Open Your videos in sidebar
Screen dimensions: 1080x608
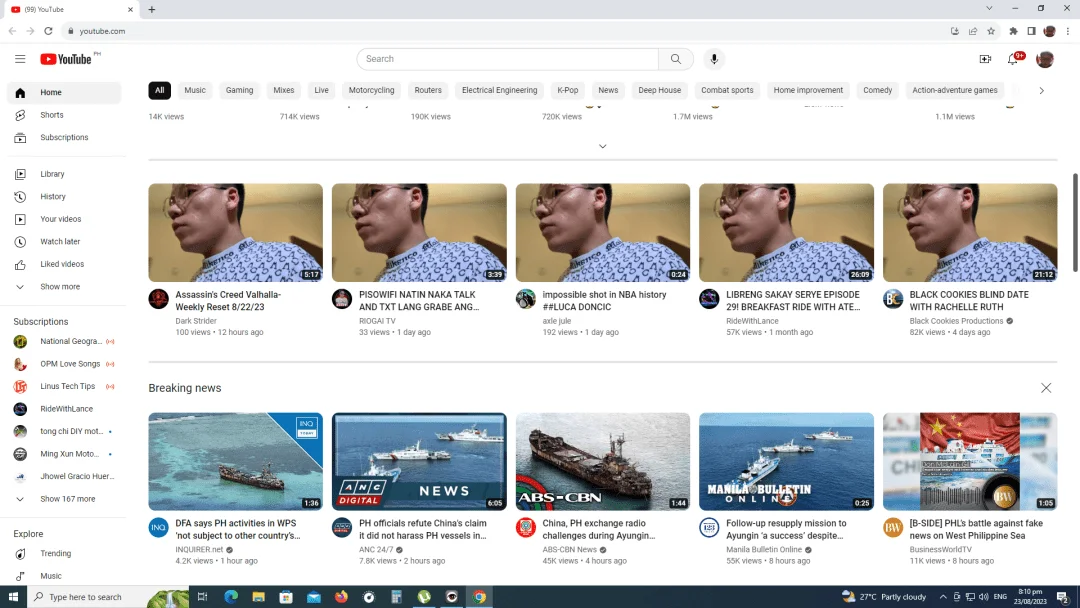pos(64,219)
